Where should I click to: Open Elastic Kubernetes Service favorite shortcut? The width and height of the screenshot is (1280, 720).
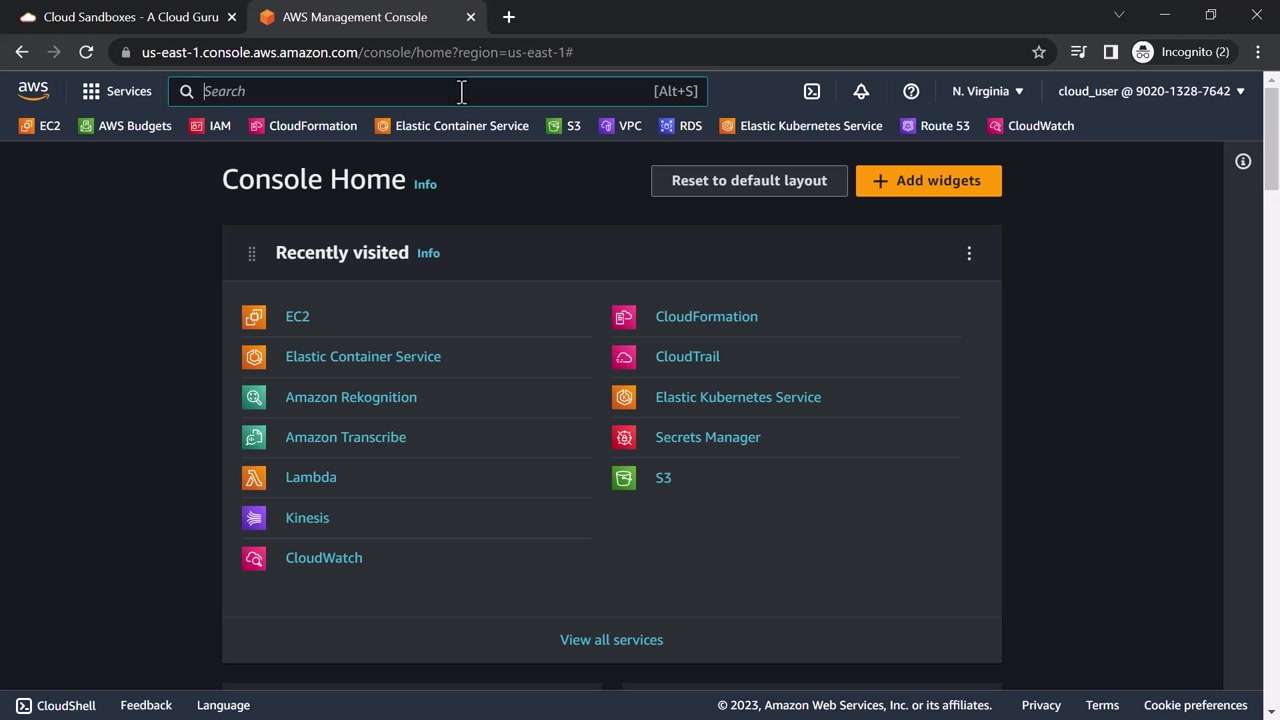(801, 126)
